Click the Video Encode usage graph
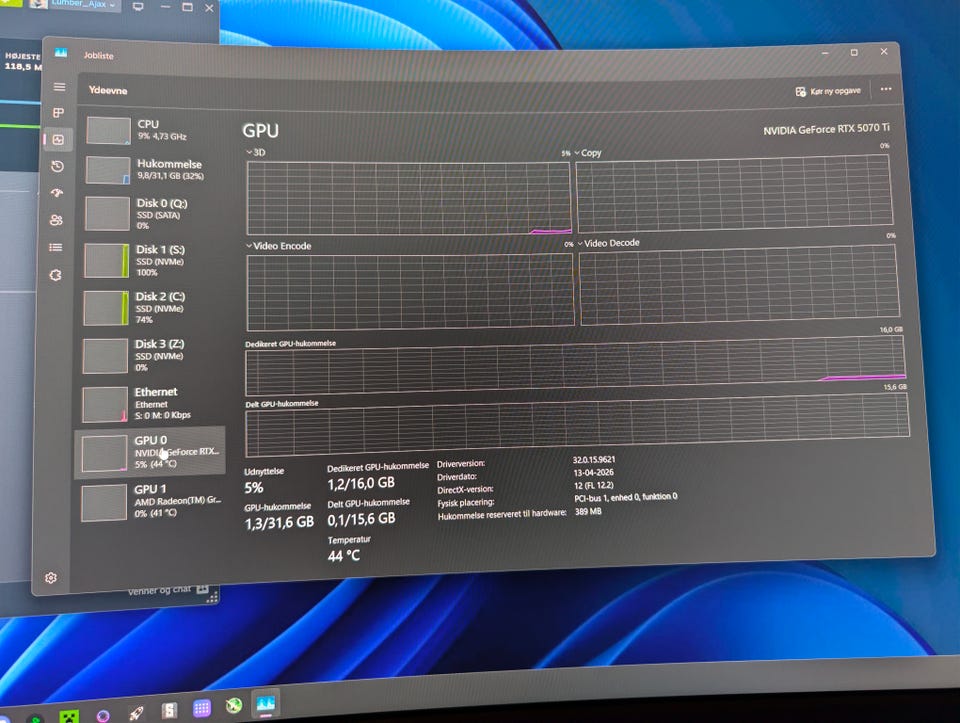 (410, 292)
